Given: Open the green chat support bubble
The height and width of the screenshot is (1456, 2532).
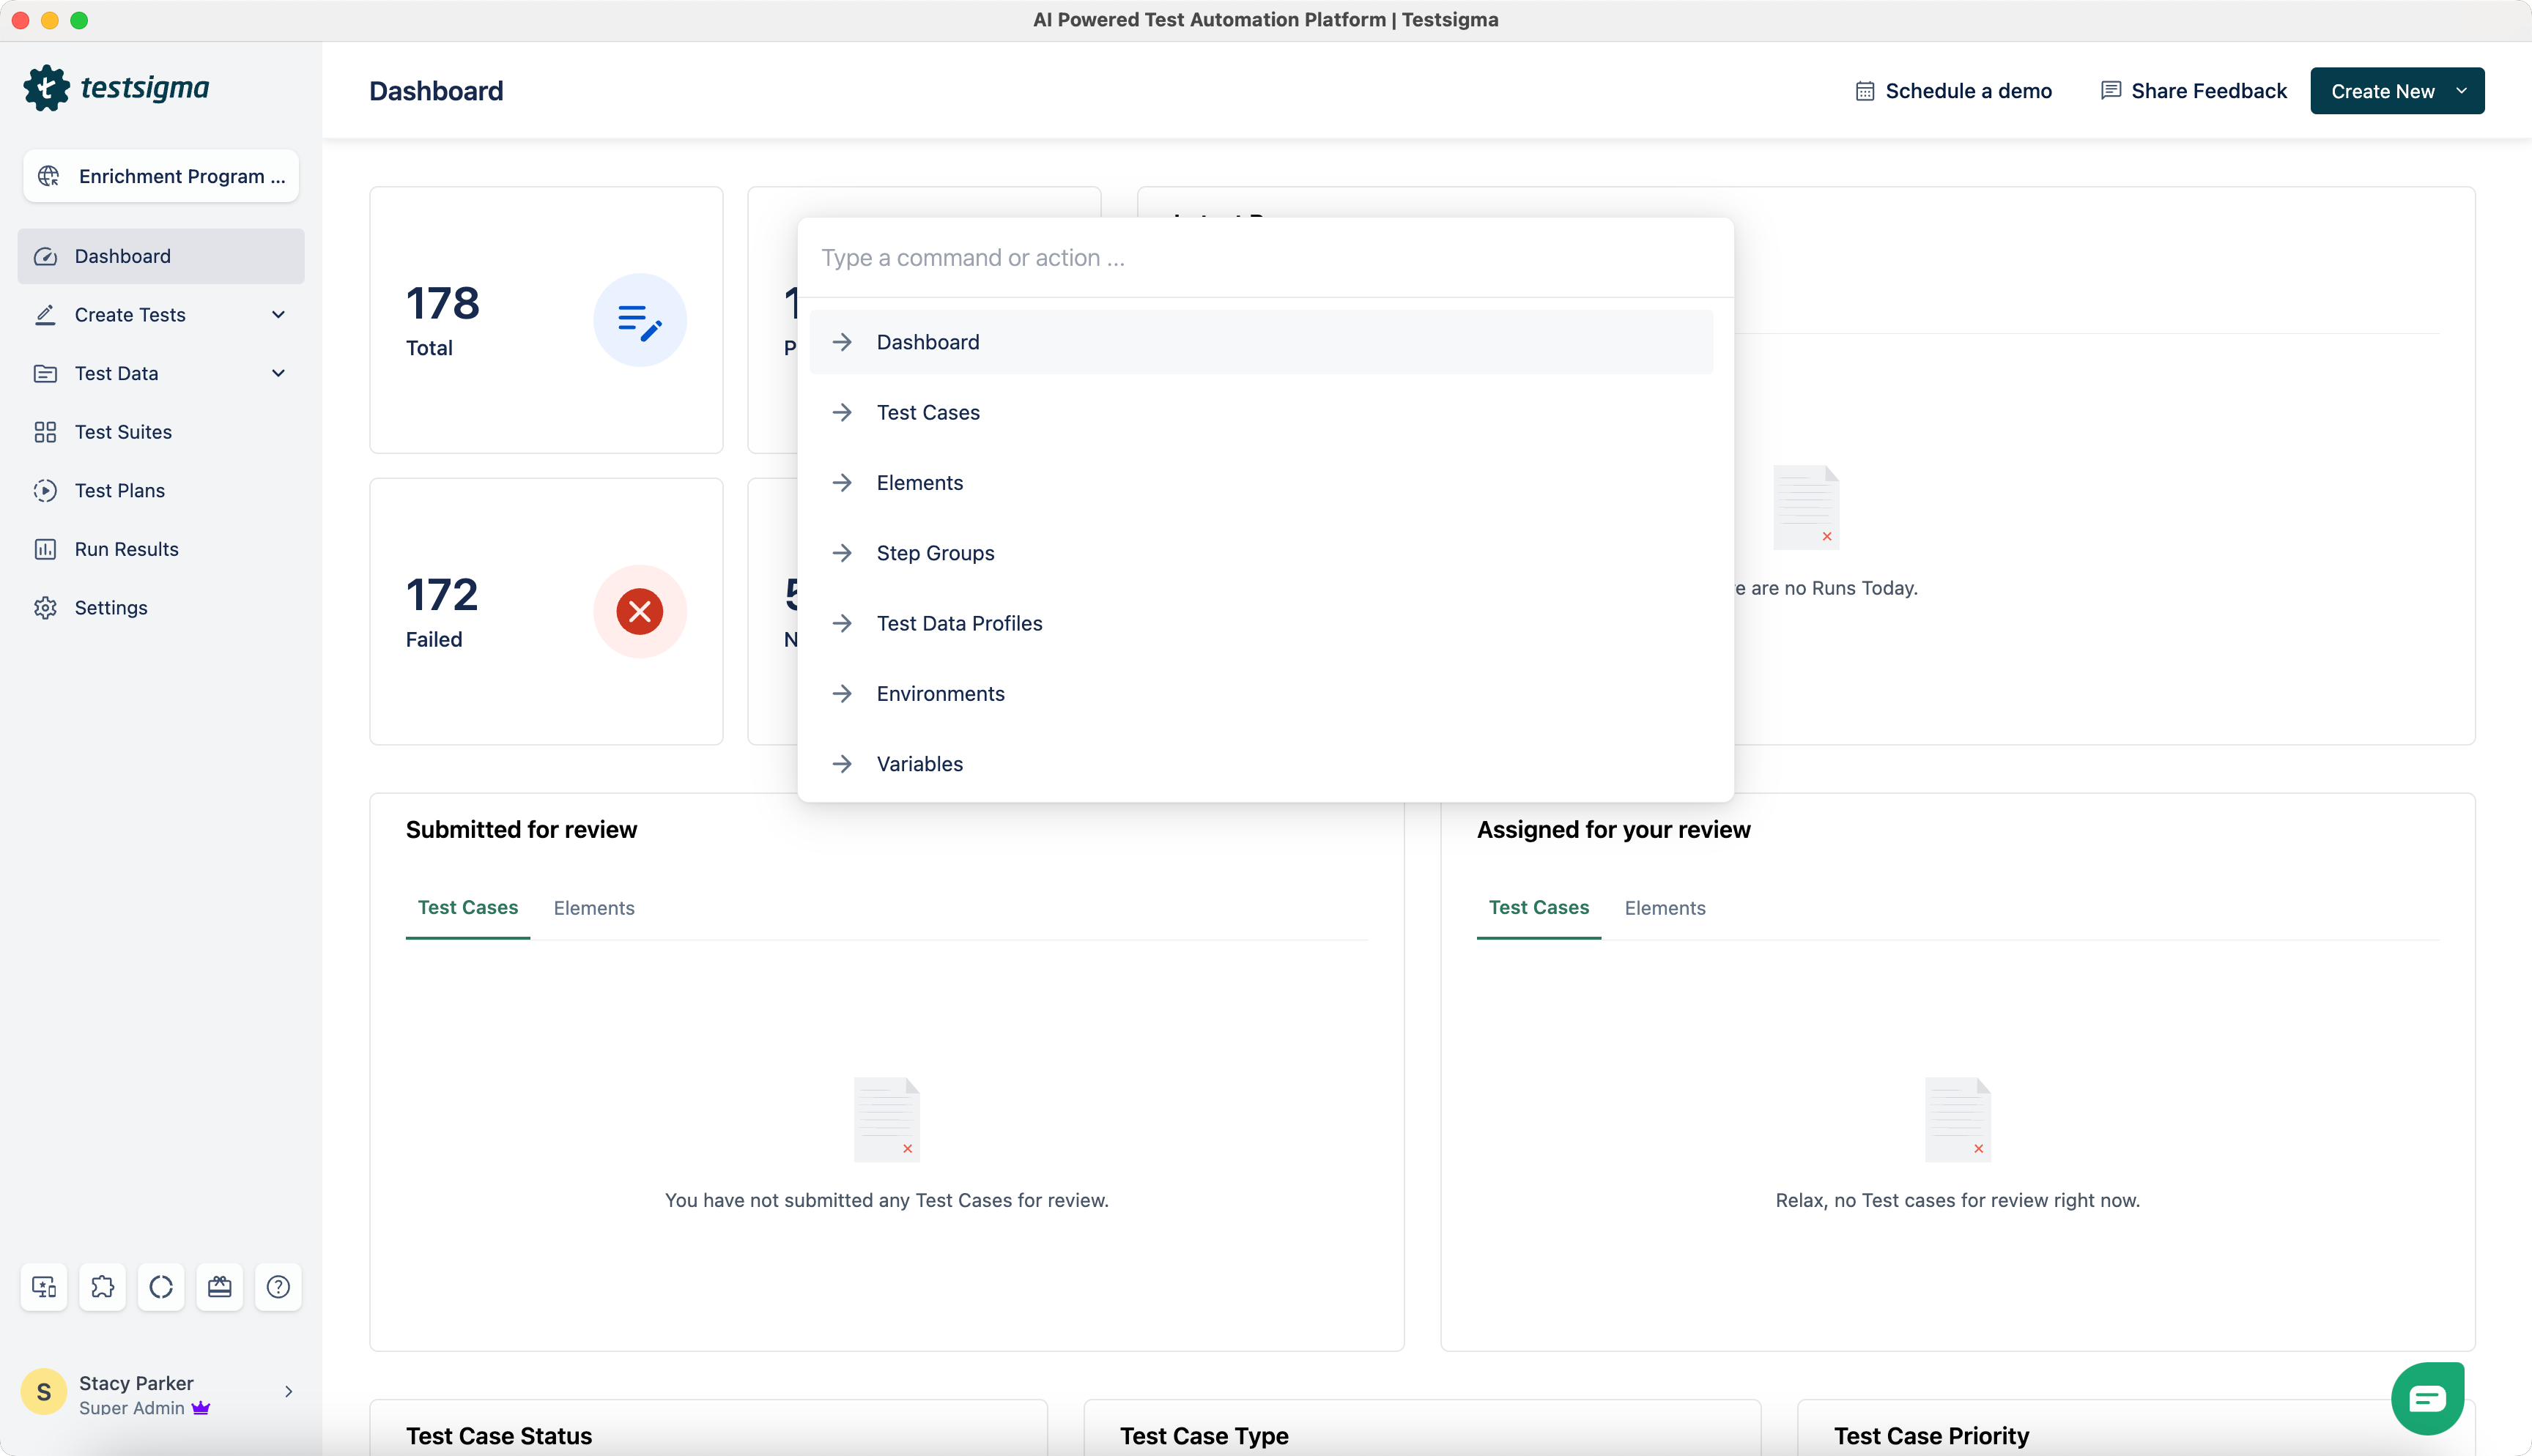Looking at the screenshot, I should coord(2427,1398).
